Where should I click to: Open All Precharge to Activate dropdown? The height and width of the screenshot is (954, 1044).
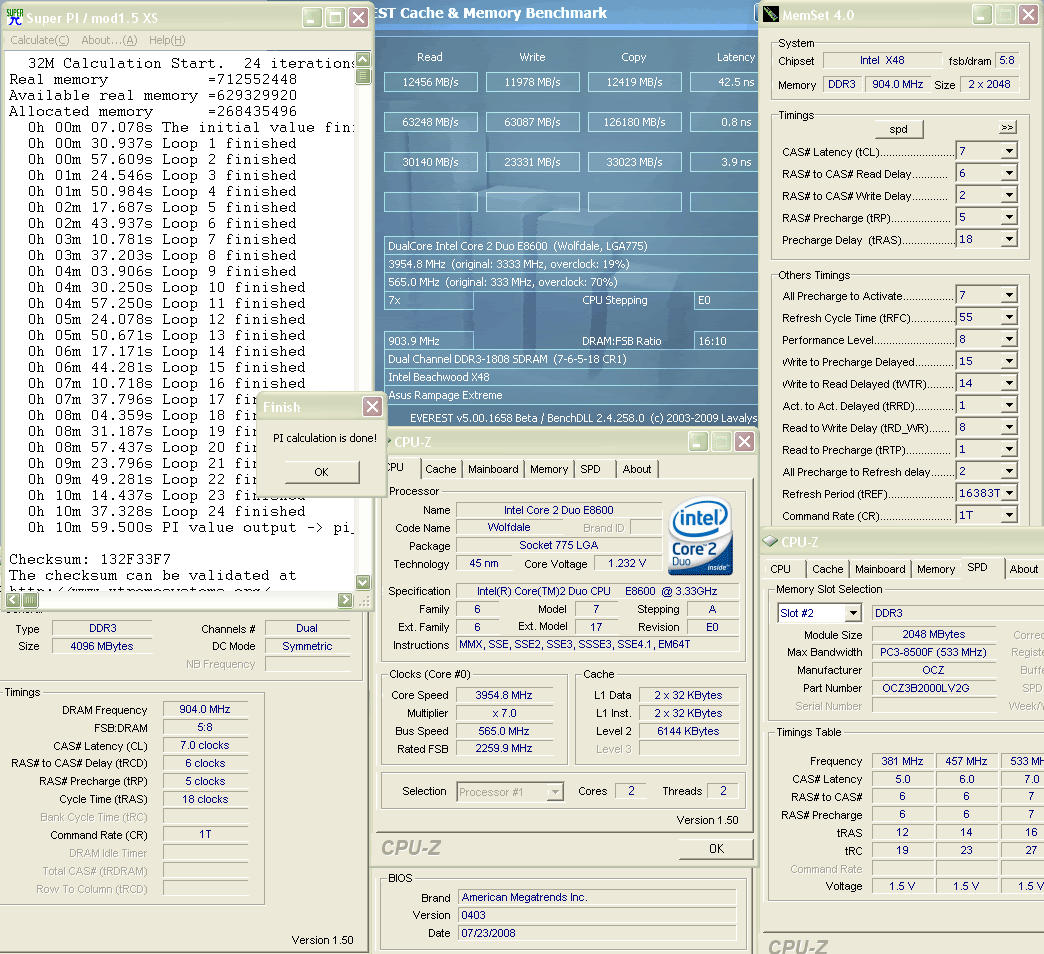(1009, 295)
